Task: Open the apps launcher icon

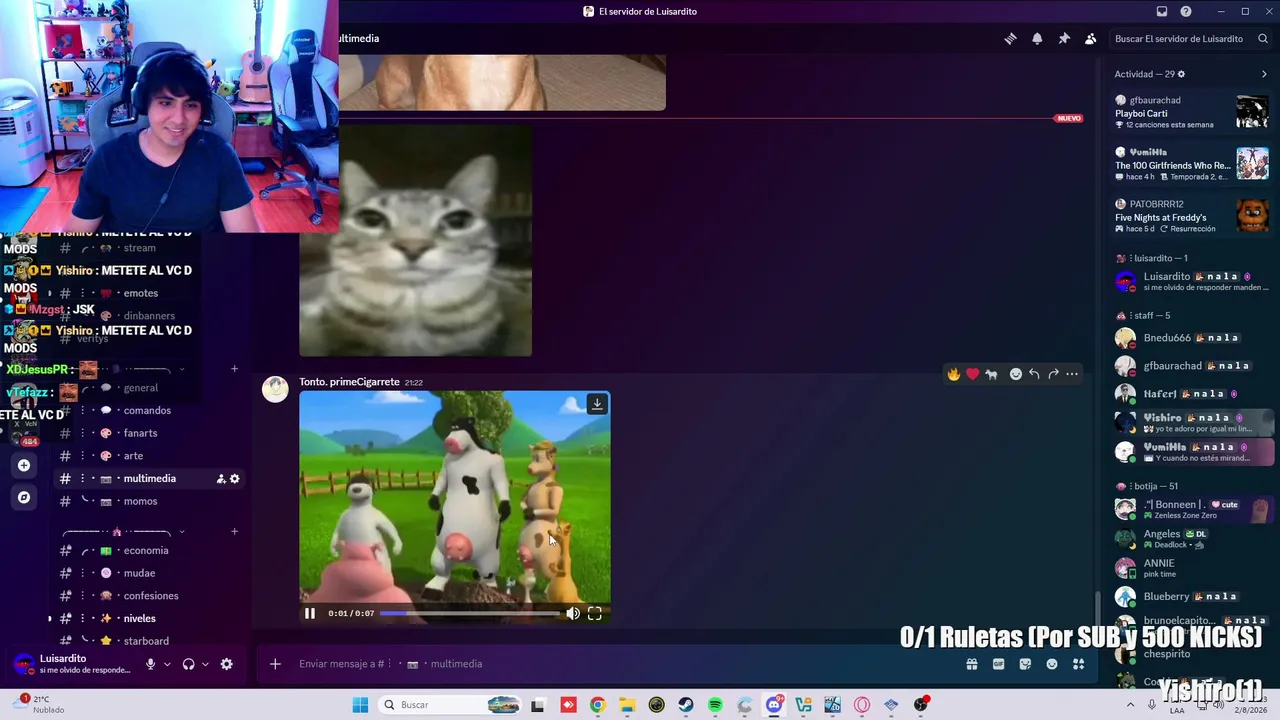Action: coord(1079,664)
